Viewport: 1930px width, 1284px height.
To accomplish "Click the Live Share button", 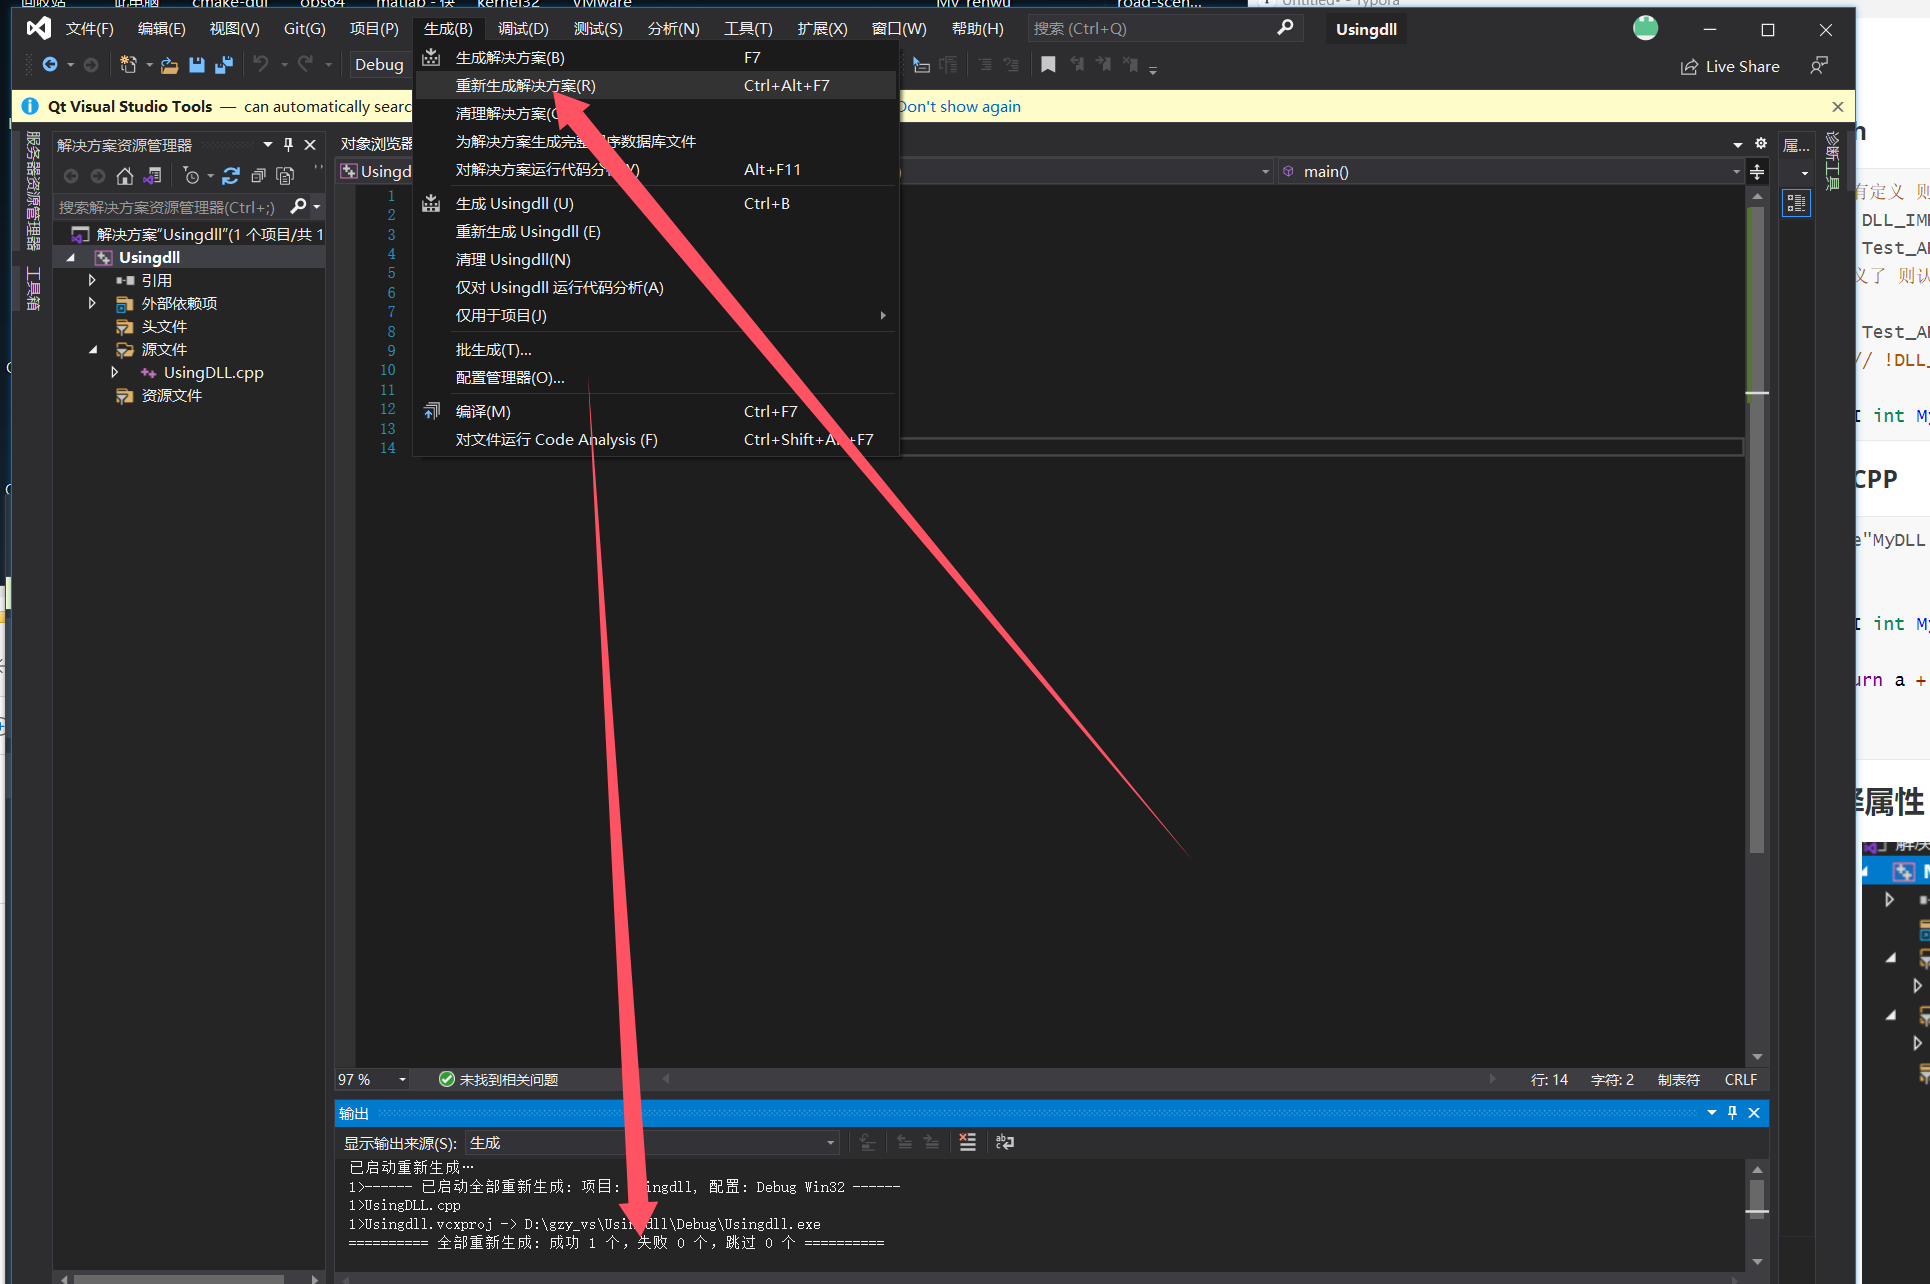I will click(x=1730, y=66).
